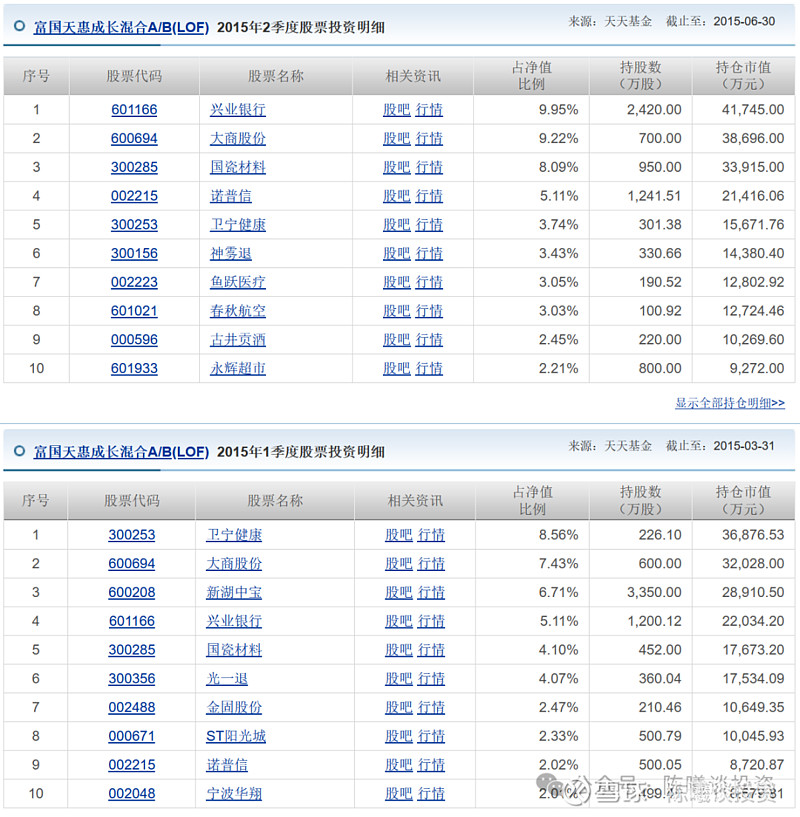Image resolution: width=800 pixels, height=817 pixels.
Task: Open stock code 300356
Action: (132, 678)
